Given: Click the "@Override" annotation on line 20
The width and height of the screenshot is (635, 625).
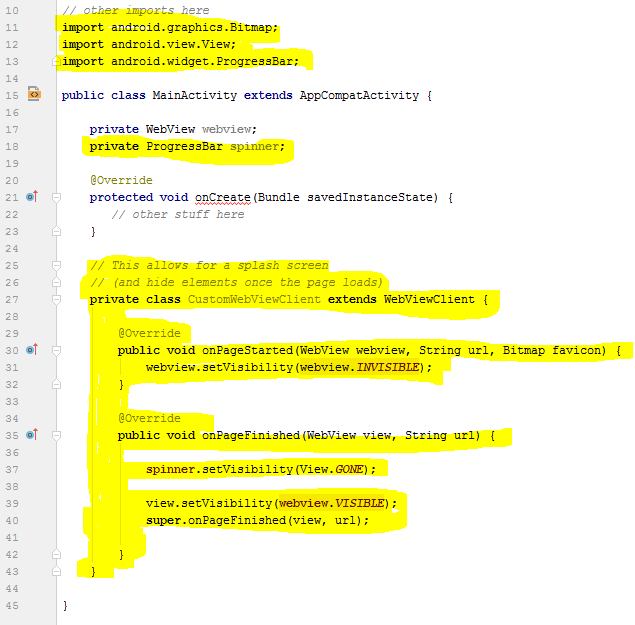Looking at the screenshot, I should tap(121, 180).
